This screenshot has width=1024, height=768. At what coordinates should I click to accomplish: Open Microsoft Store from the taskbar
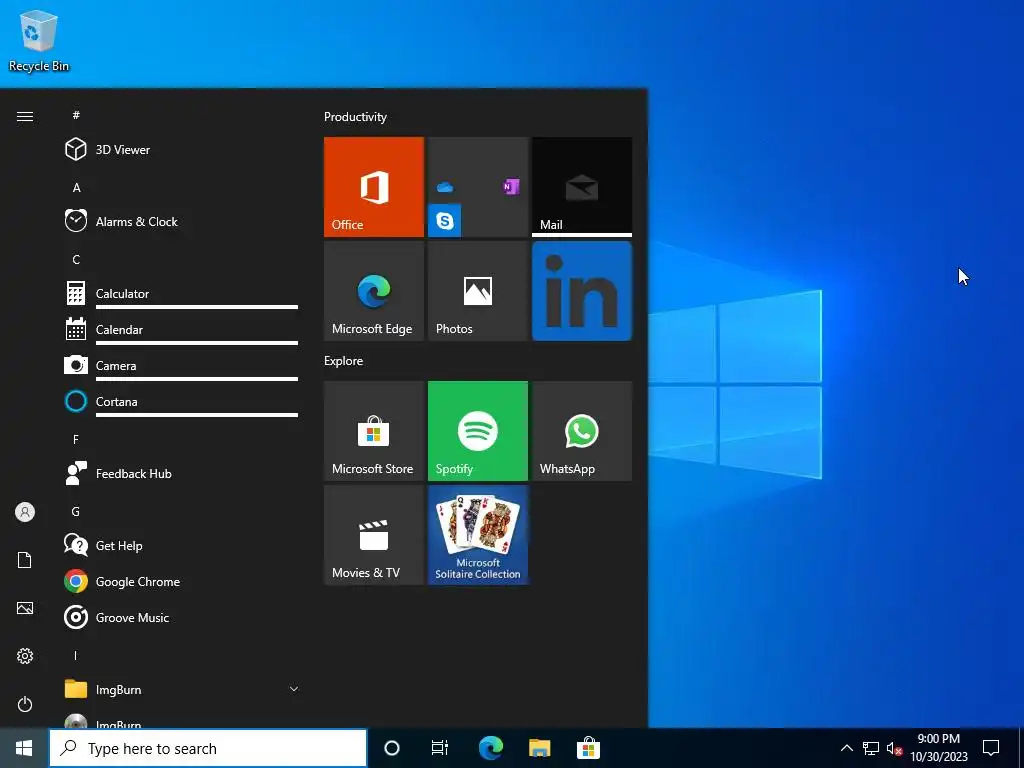pyautogui.click(x=588, y=748)
